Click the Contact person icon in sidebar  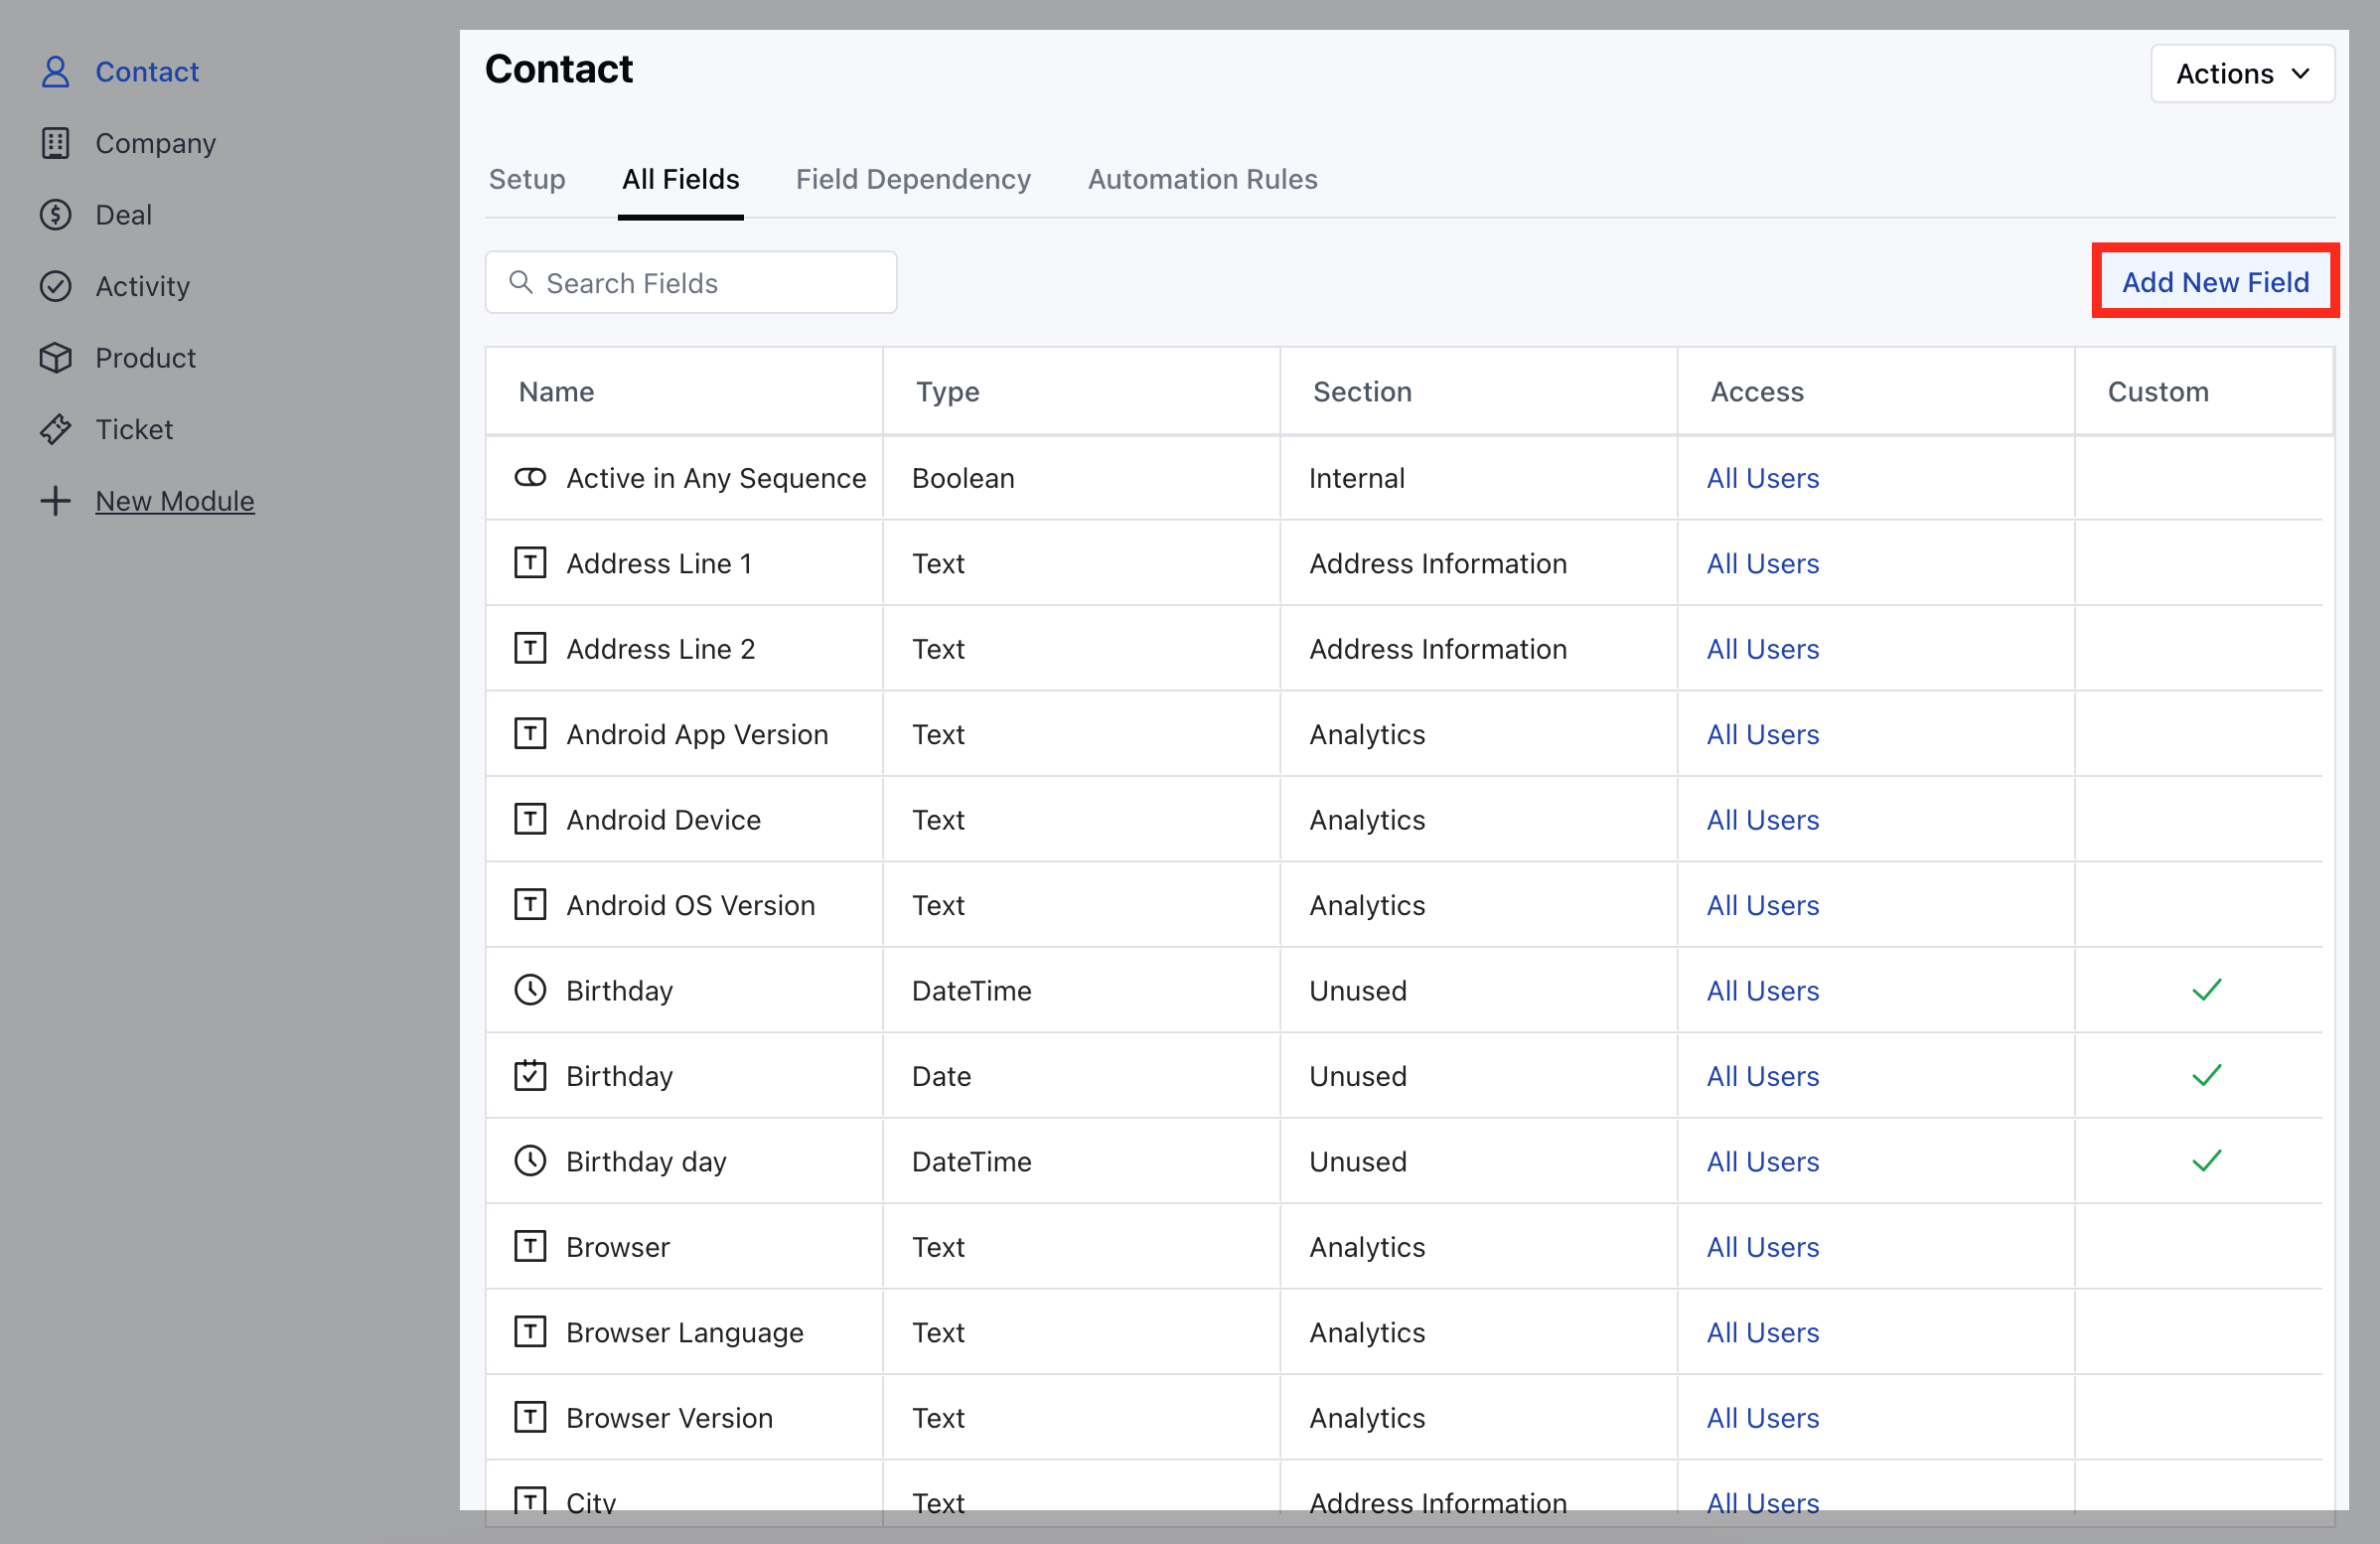(x=55, y=72)
